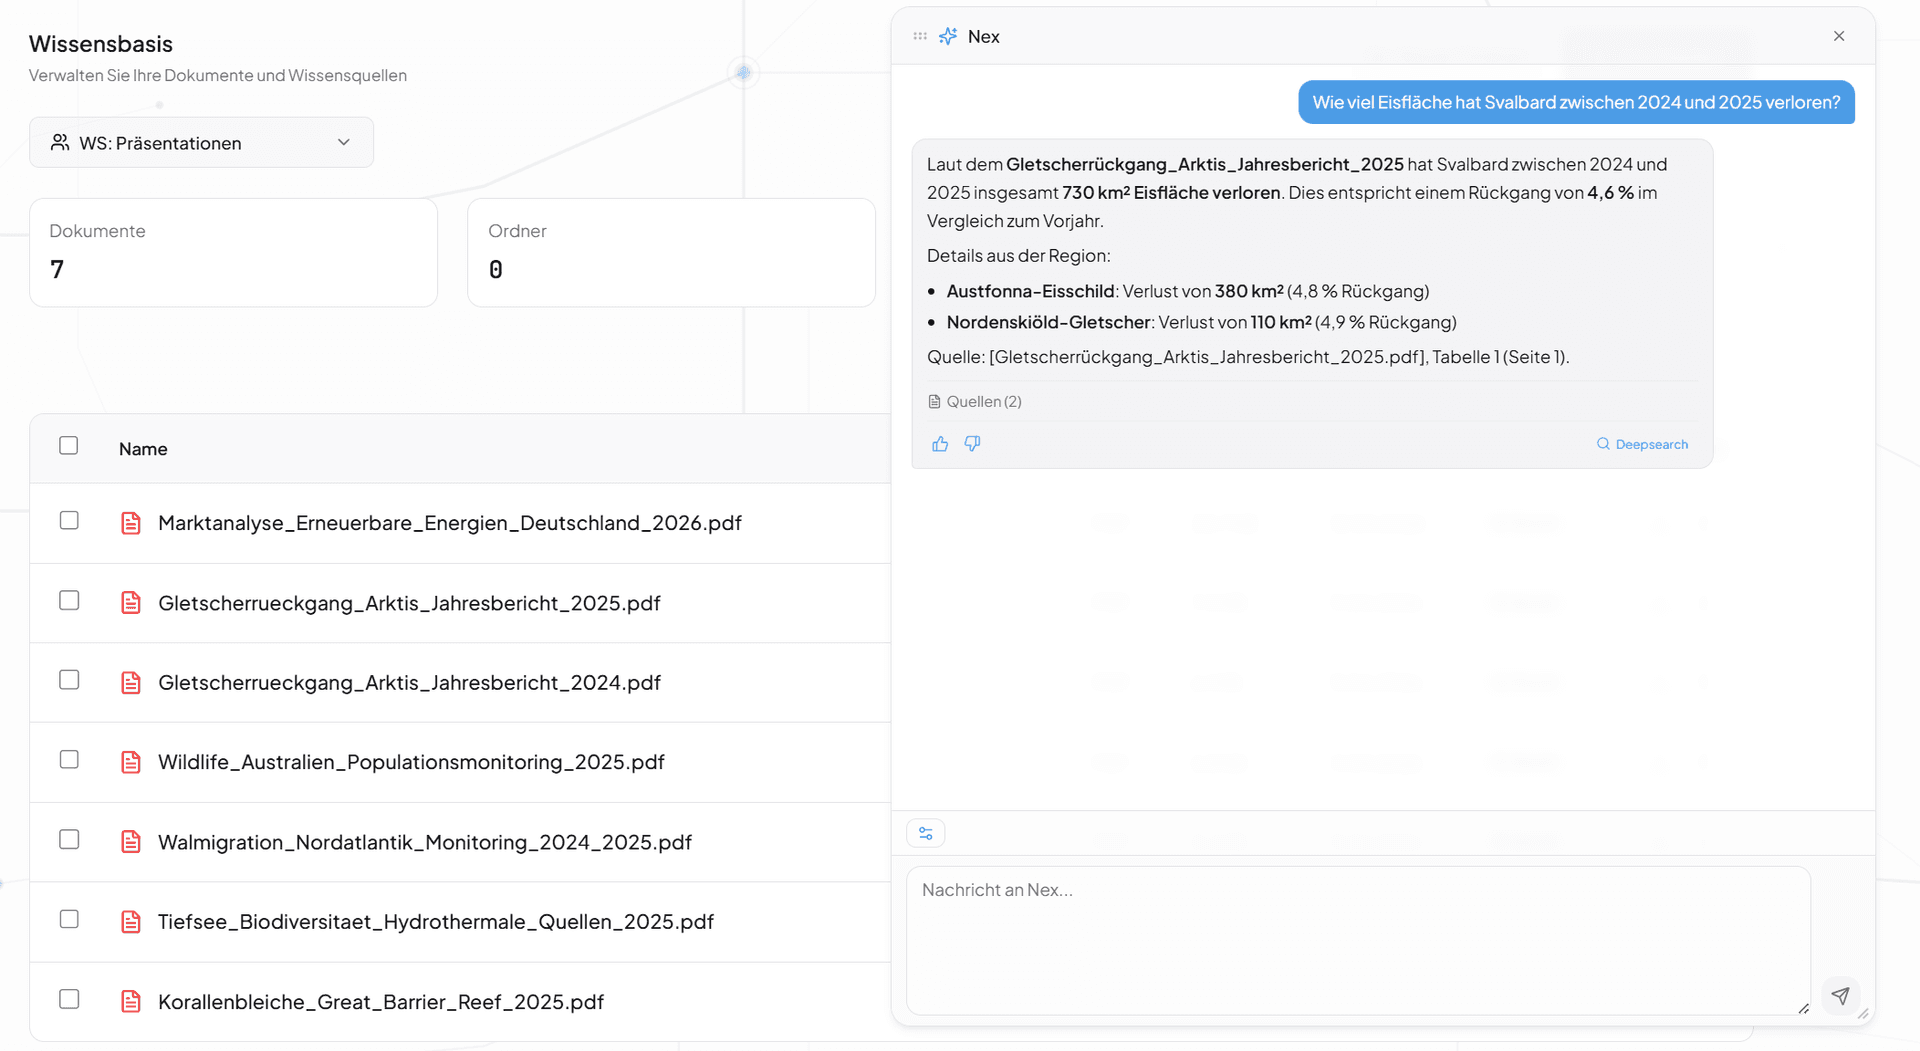Click the thumbs up feedback icon
The height and width of the screenshot is (1051, 1920).
click(x=940, y=444)
